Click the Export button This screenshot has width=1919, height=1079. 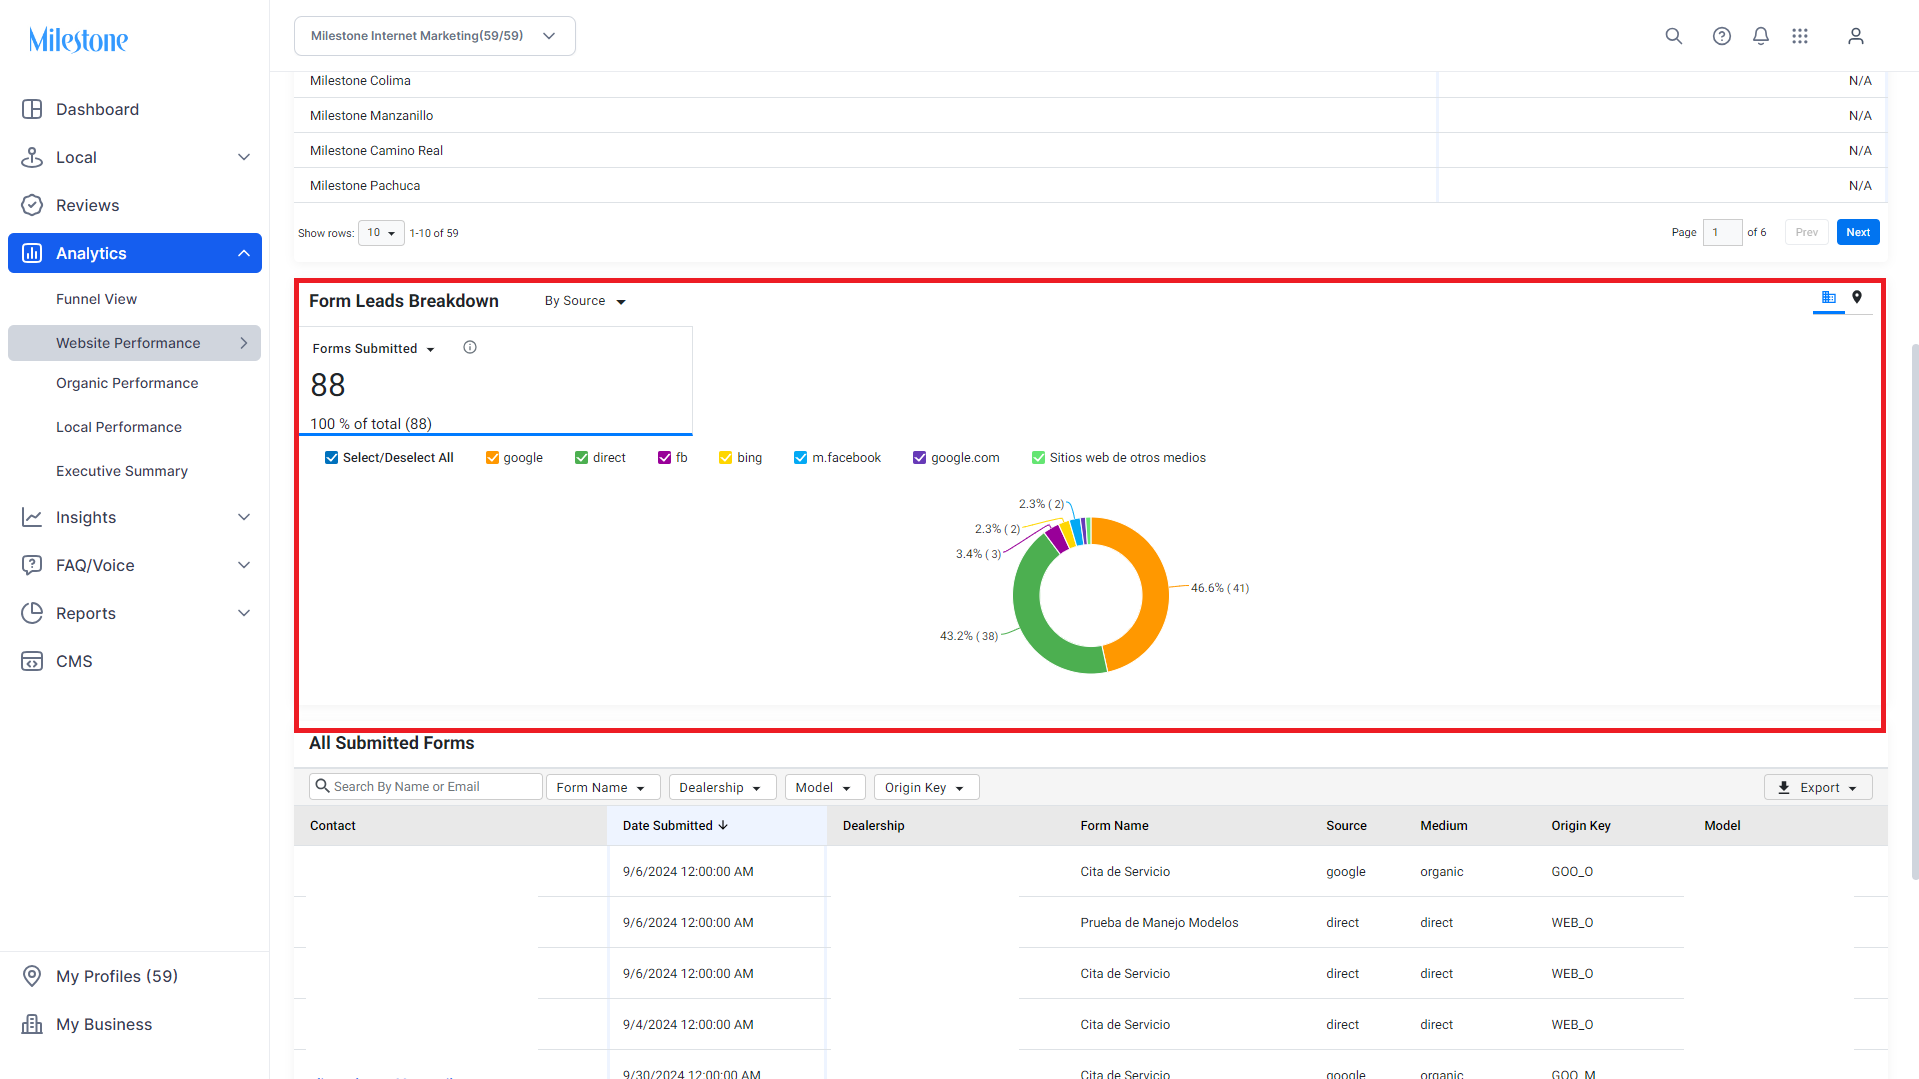(x=1818, y=788)
